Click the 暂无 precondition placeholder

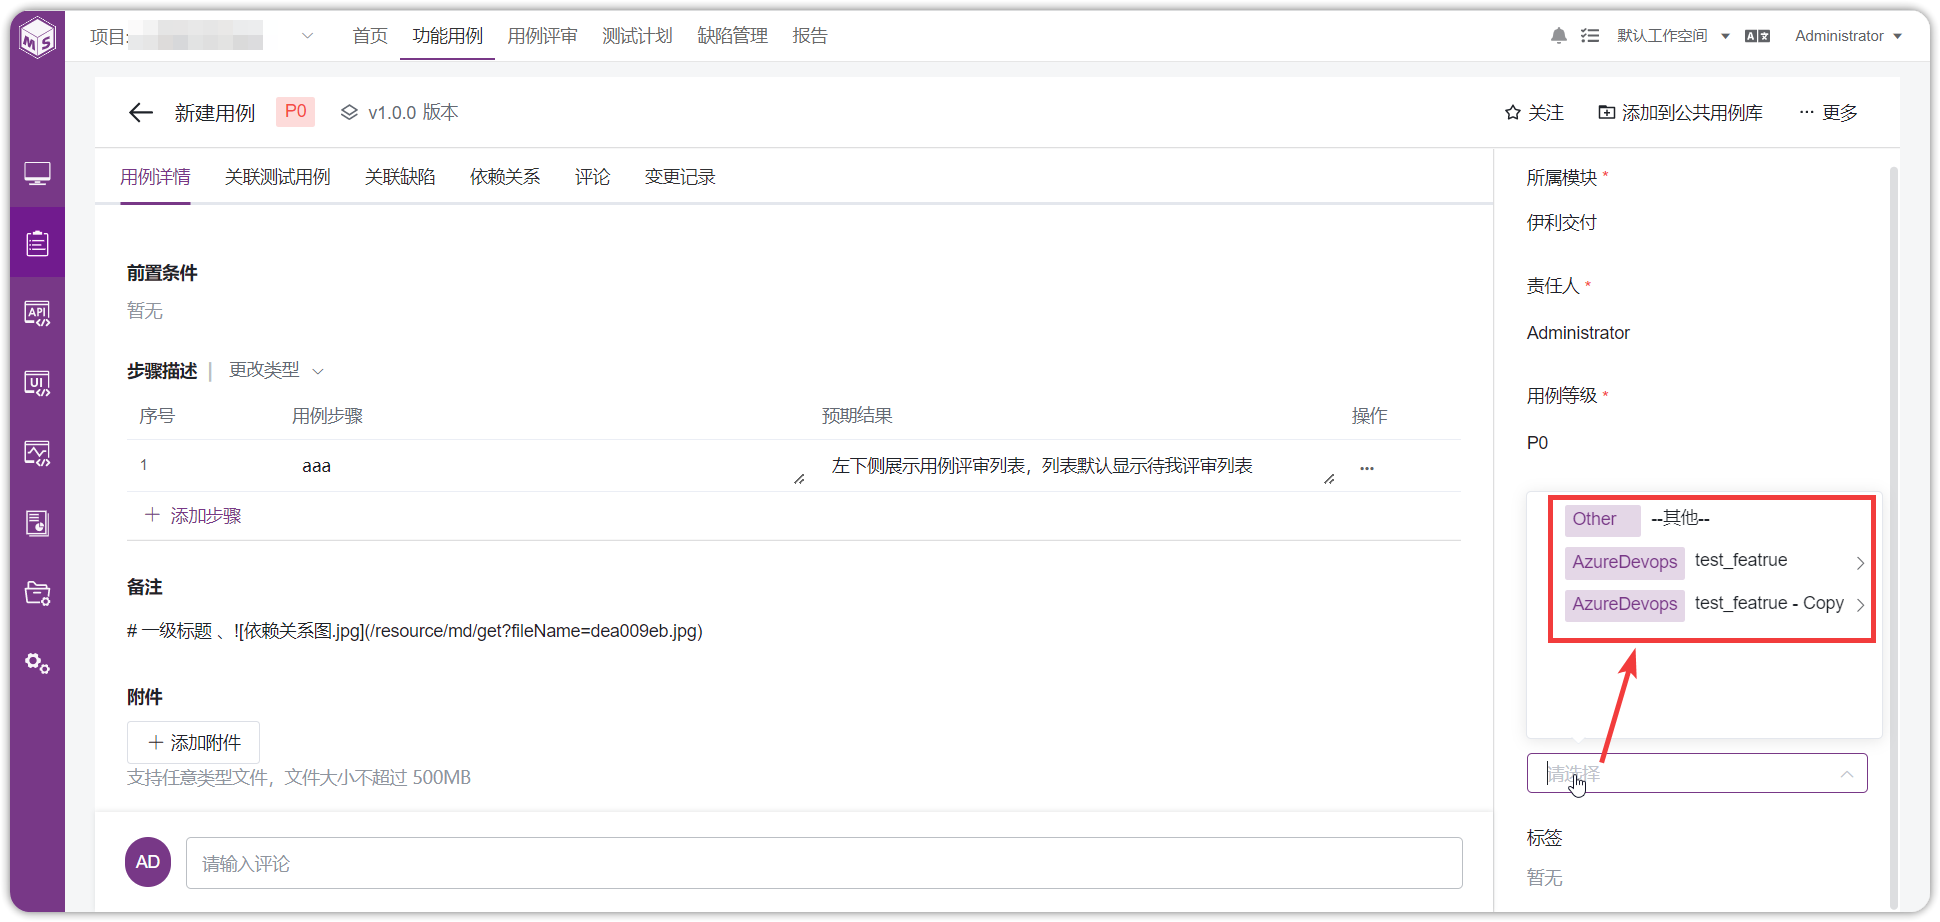pyautogui.click(x=145, y=311)
